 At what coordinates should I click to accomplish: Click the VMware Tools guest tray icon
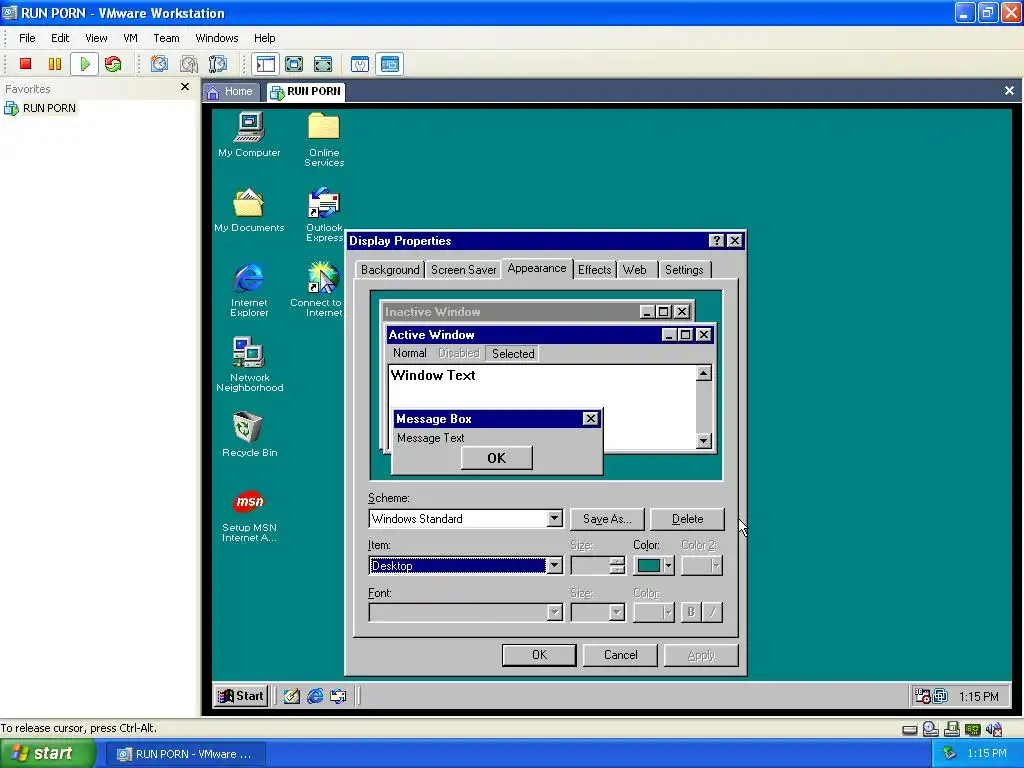click(x=940, y=696)
